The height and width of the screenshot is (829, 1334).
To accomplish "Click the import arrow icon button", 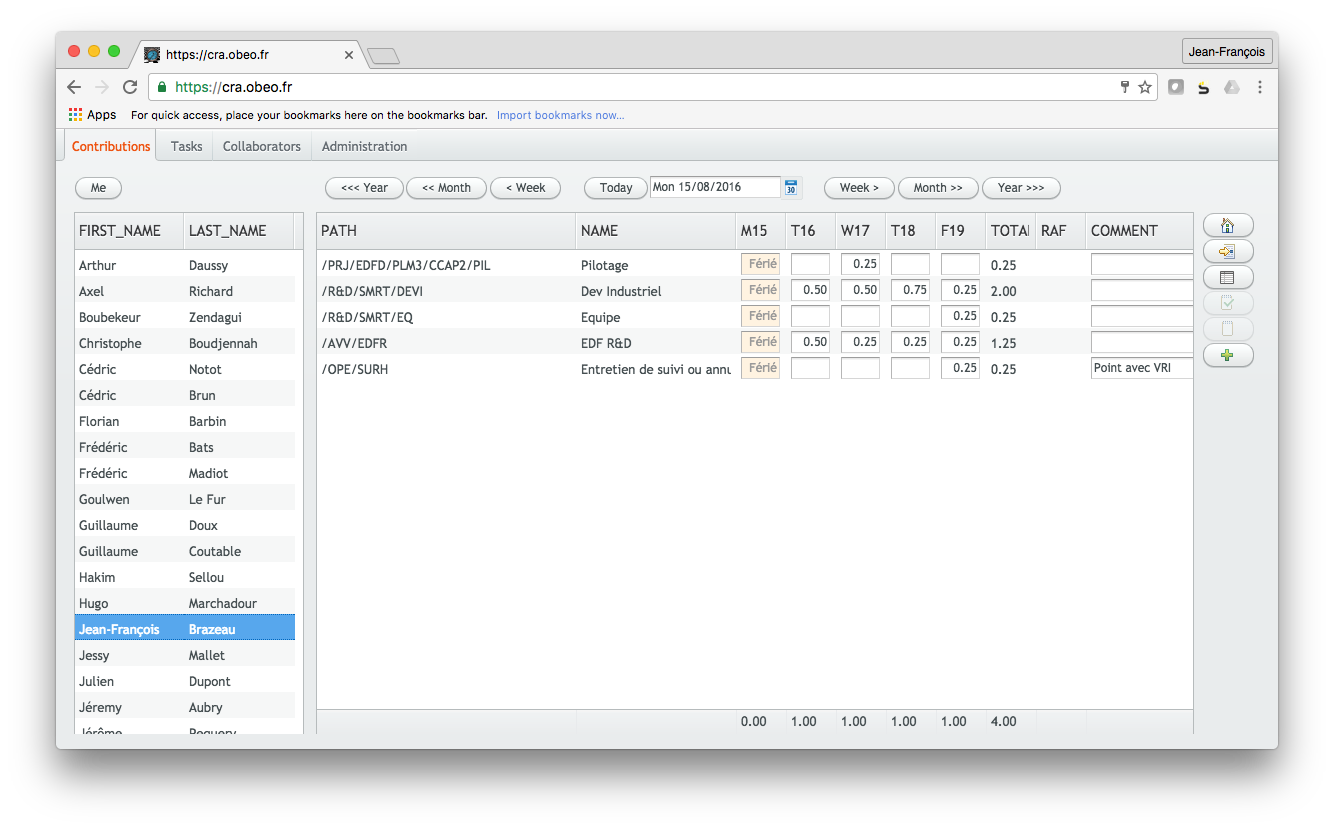I will pos(1228,252).
